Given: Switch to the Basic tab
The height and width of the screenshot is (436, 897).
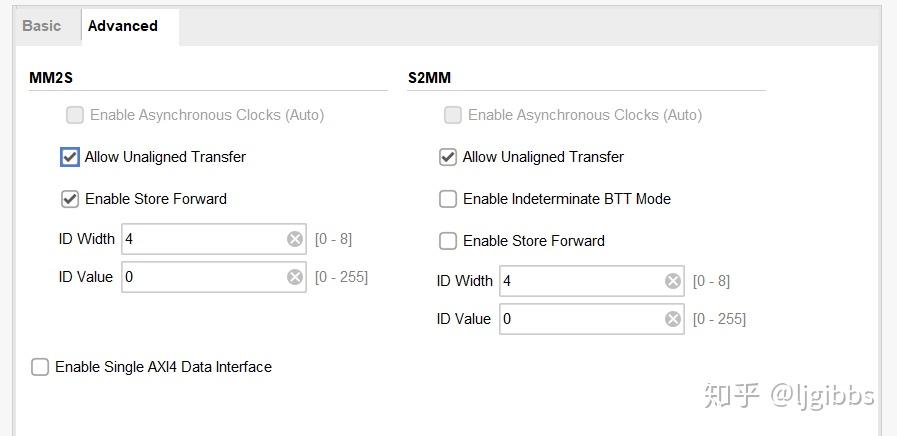Looking at the screenshot, I should click(x=42, y=26).
